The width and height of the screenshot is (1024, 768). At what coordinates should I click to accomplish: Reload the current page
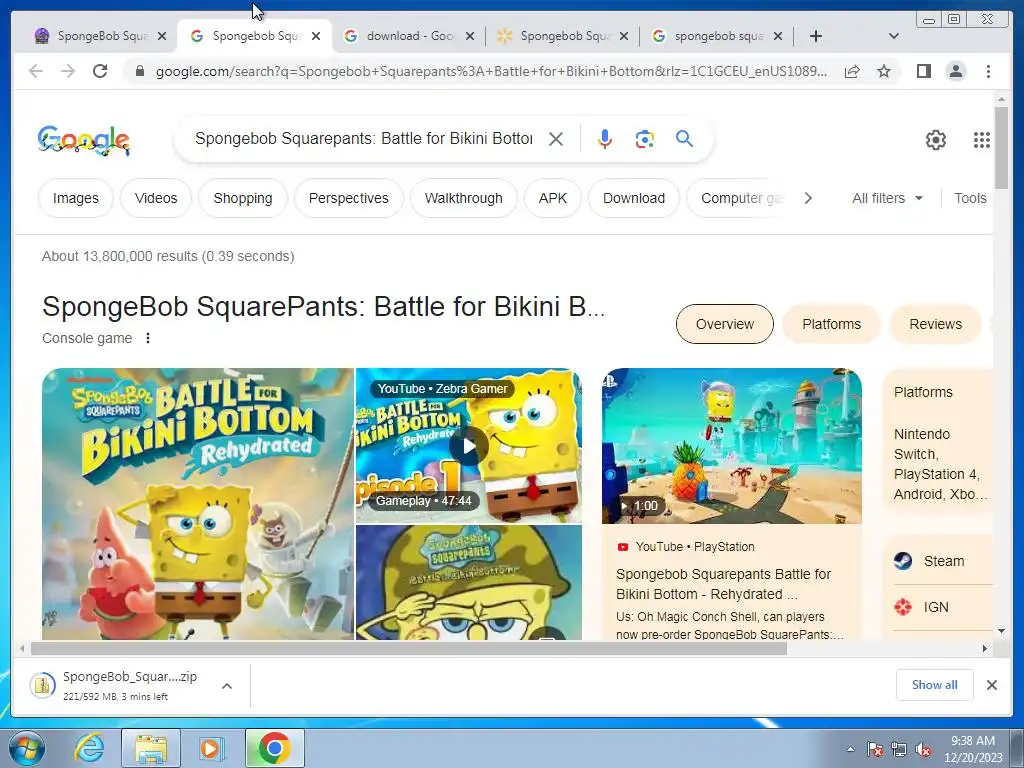100,71
